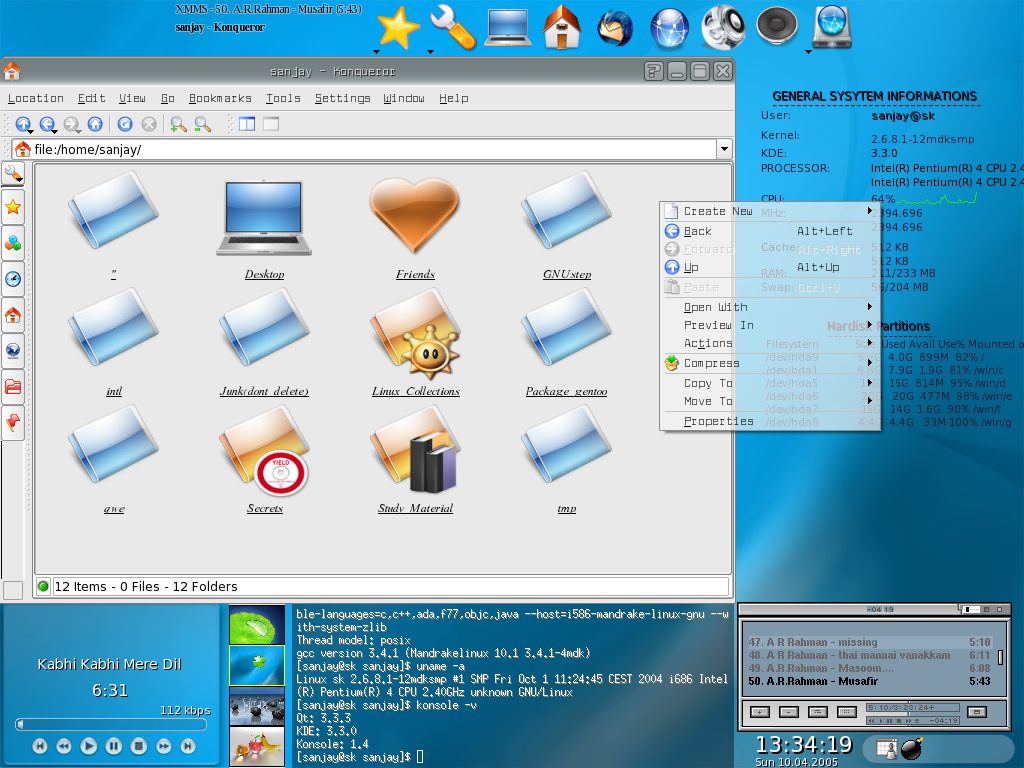Open the Up button history dropdown arrow
The image size is (1024, 768).
[x=31, y=132]
